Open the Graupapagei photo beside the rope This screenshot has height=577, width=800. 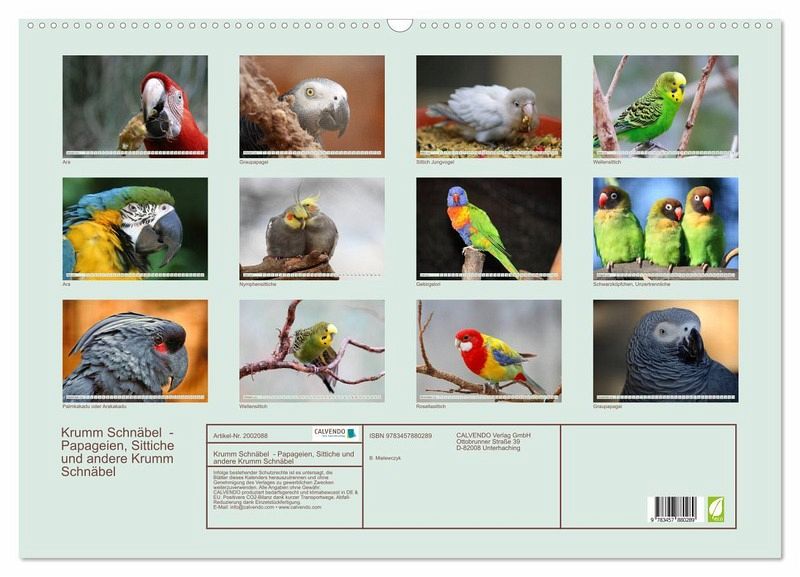pos(312,107)
